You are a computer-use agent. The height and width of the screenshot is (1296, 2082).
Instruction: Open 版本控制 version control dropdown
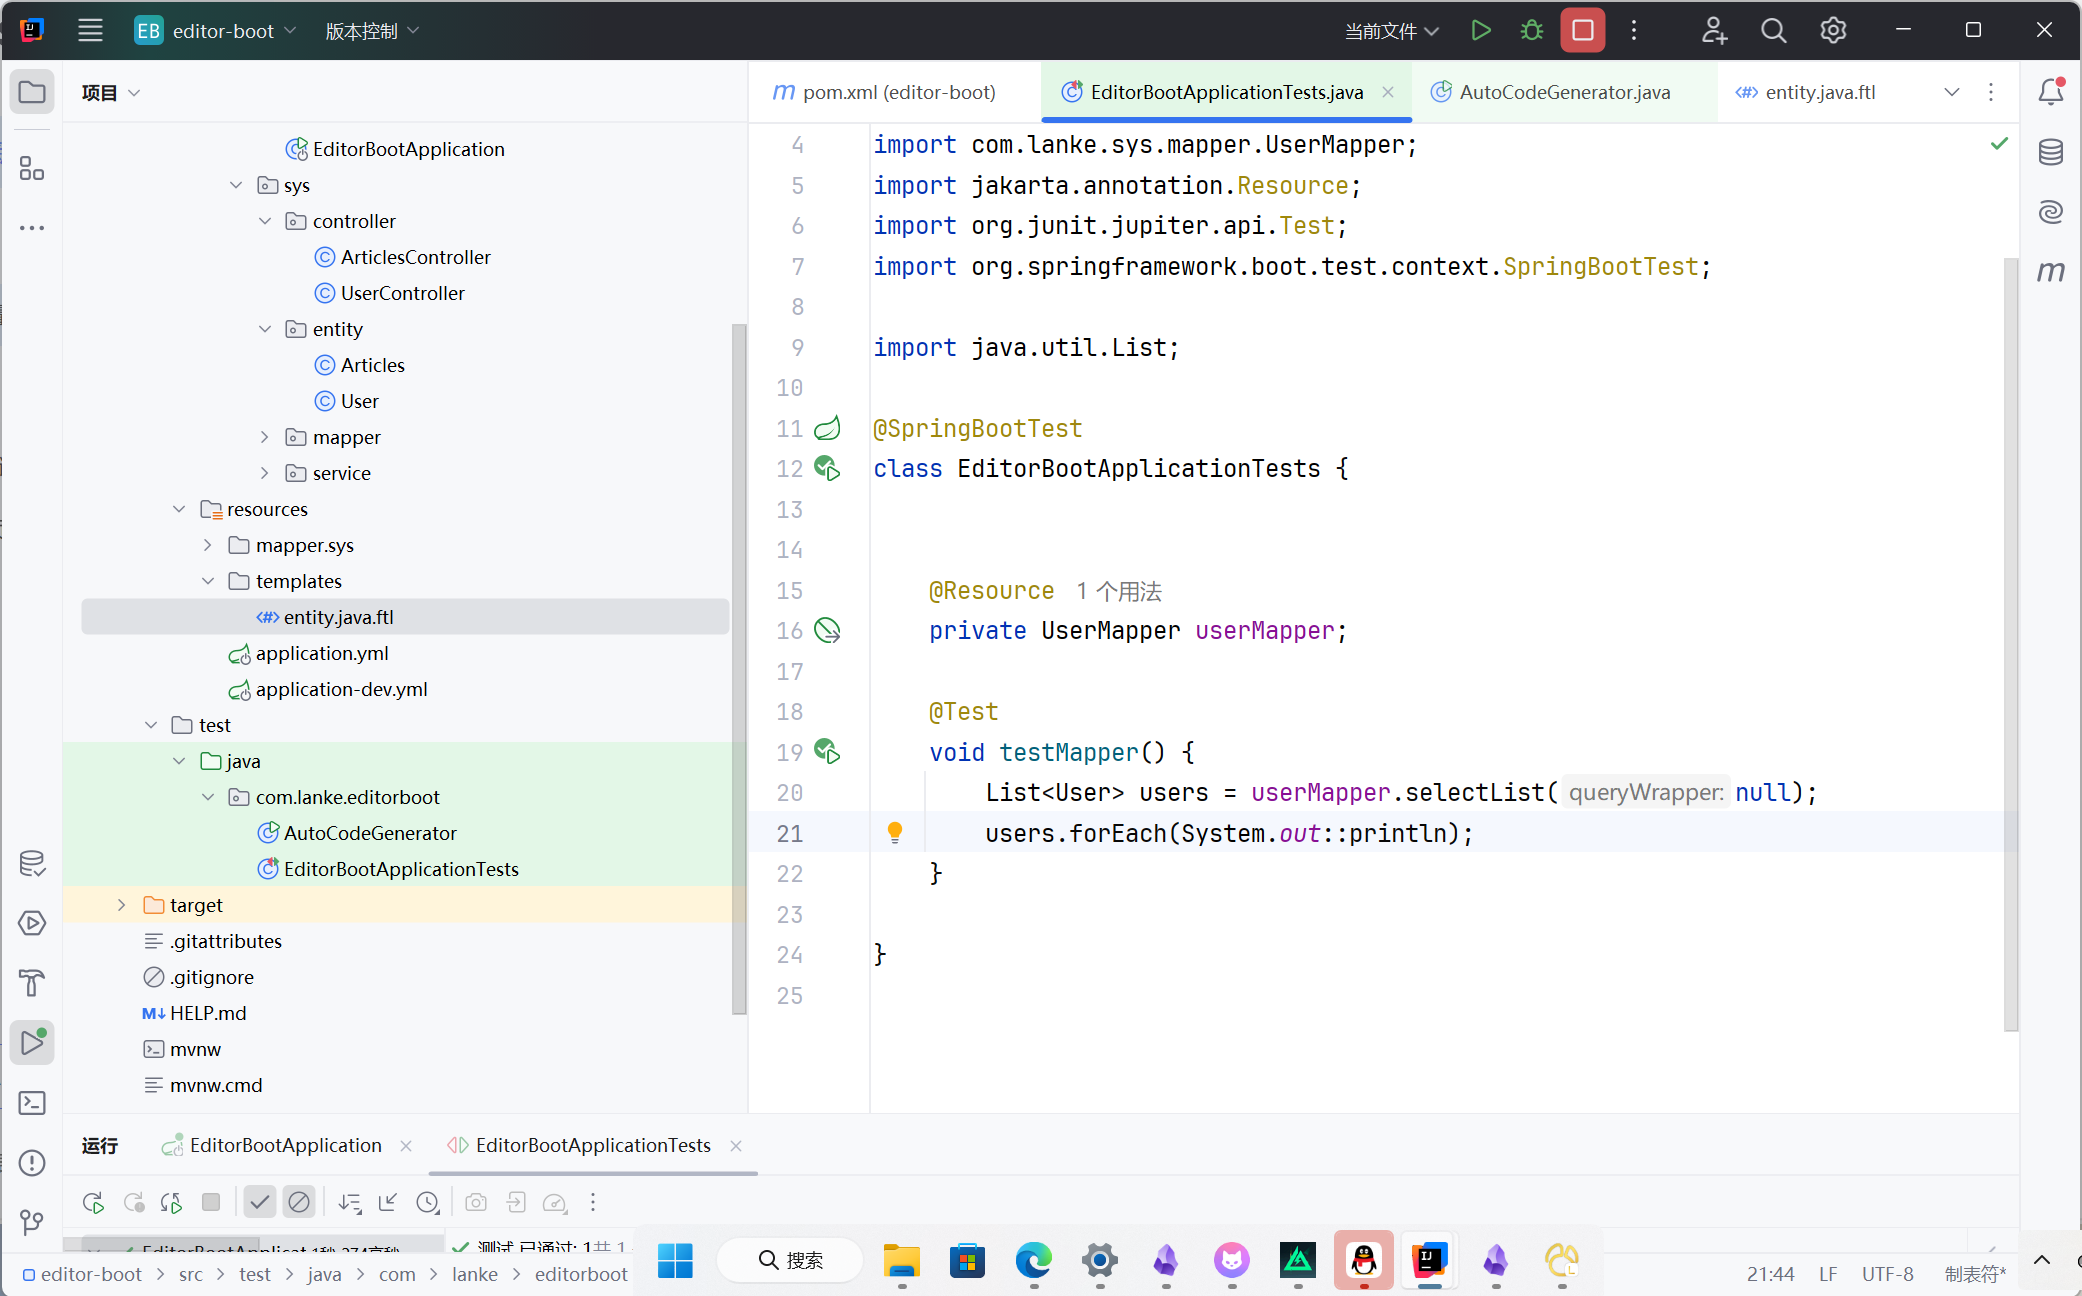pos(371,31)
